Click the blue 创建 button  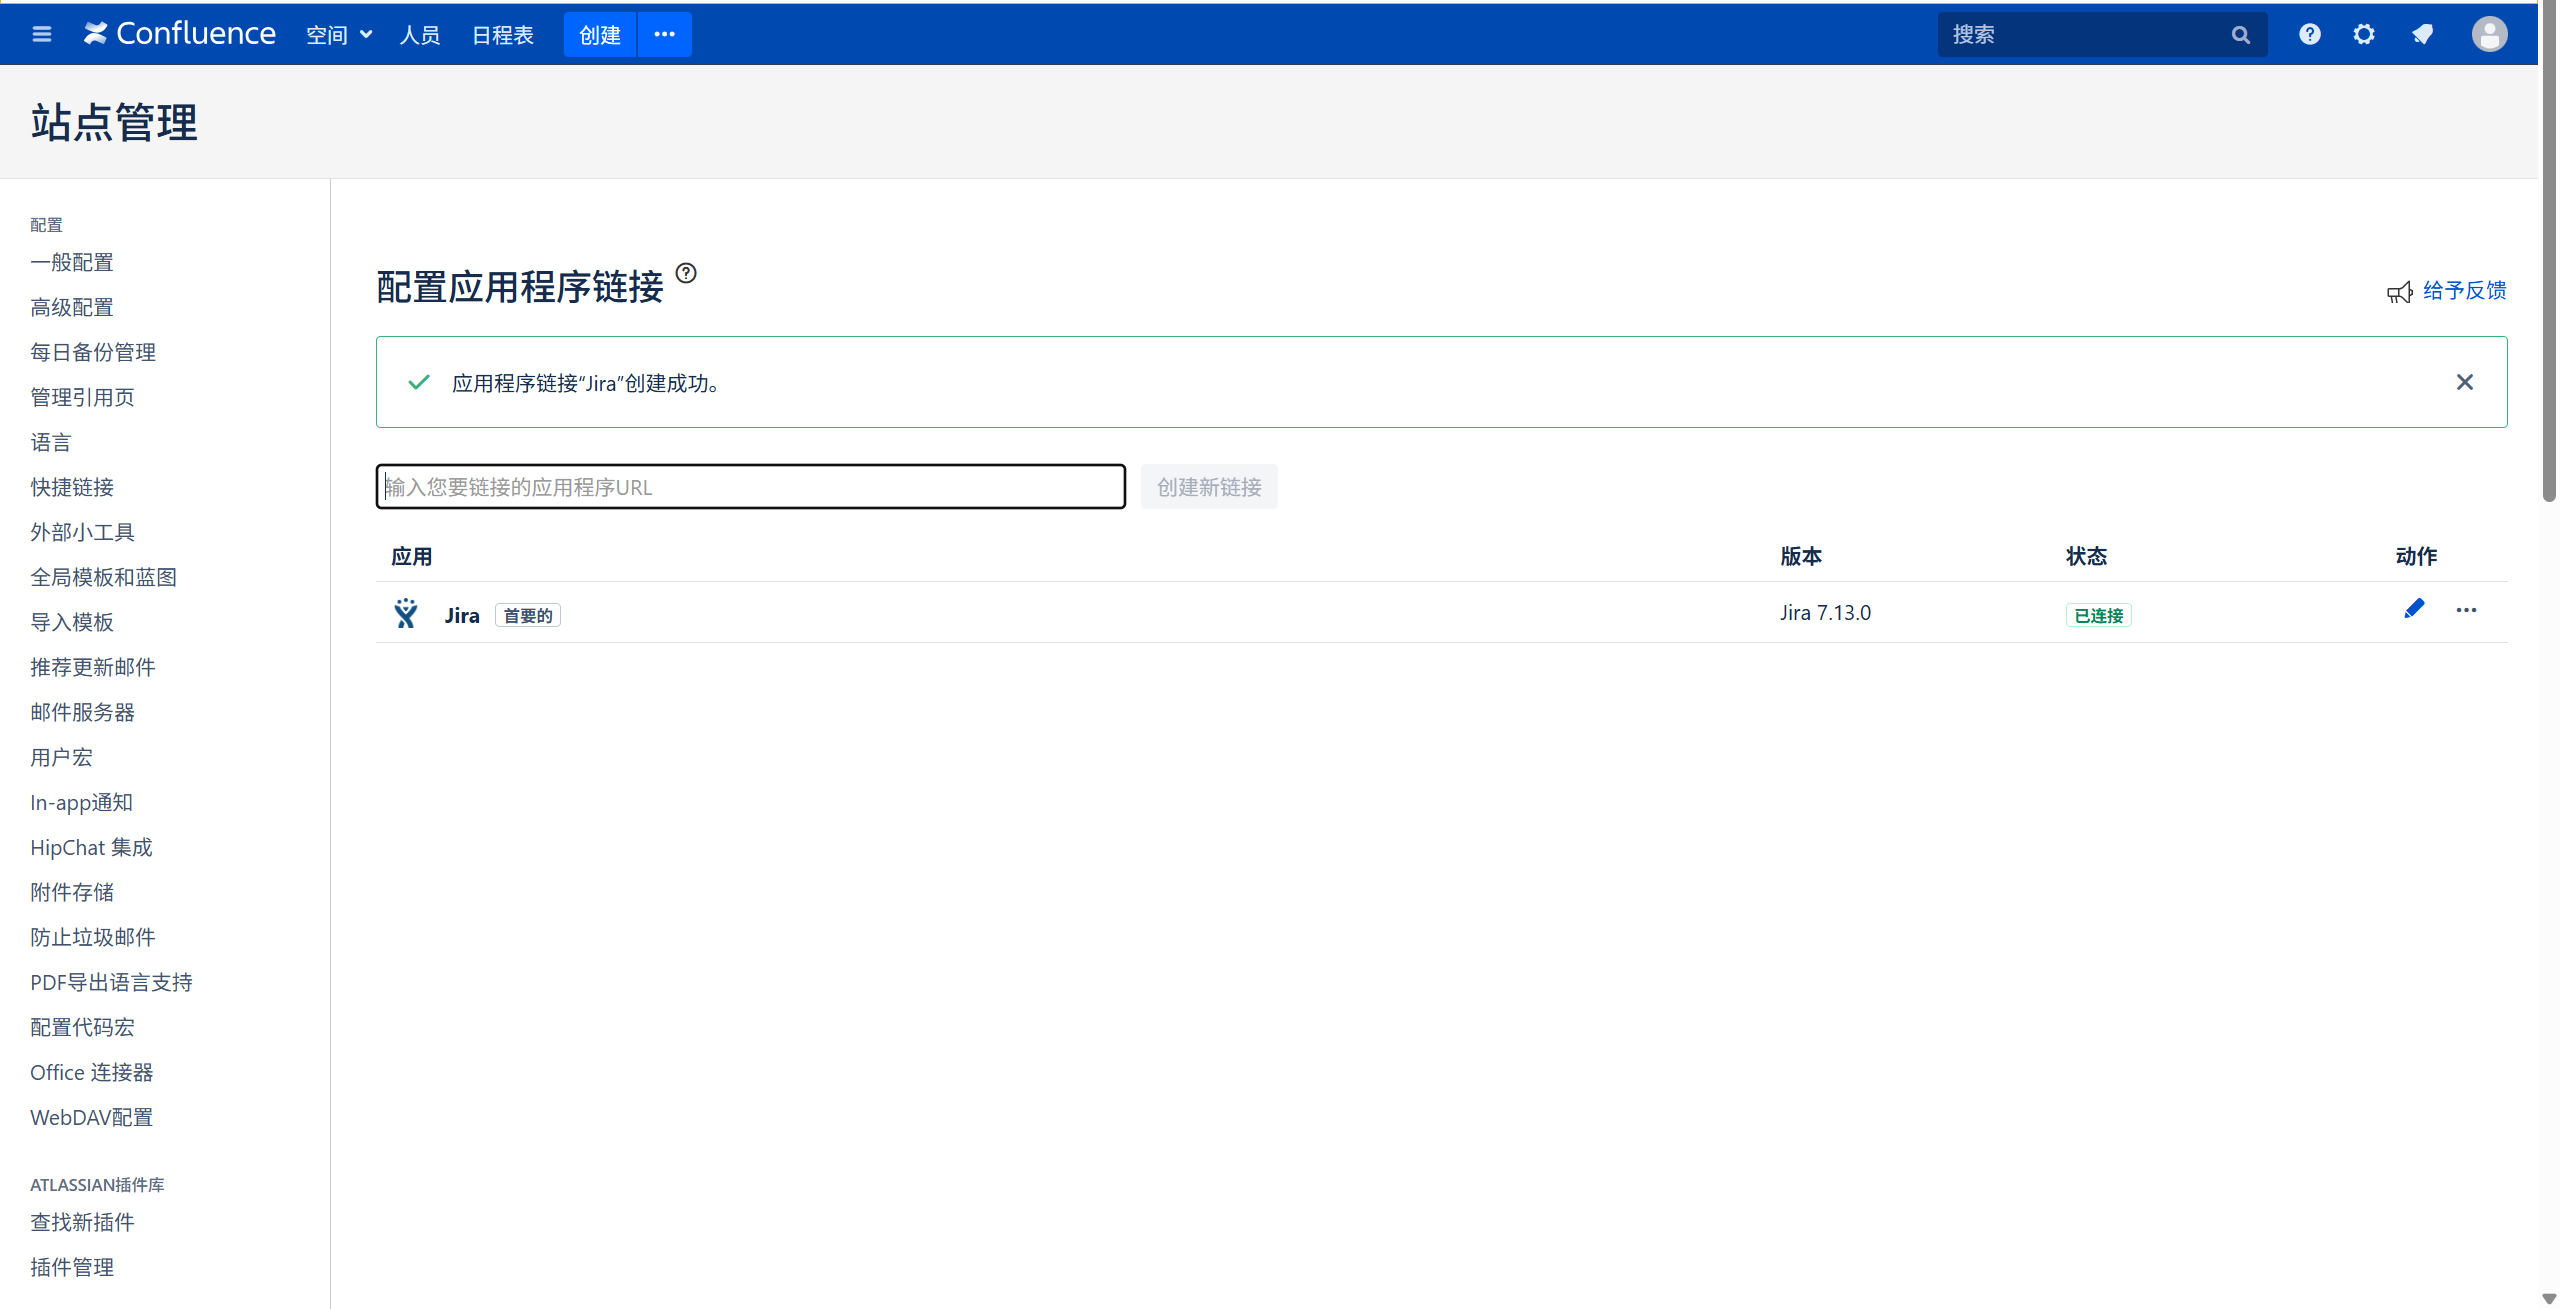click(x=600, y=35)
